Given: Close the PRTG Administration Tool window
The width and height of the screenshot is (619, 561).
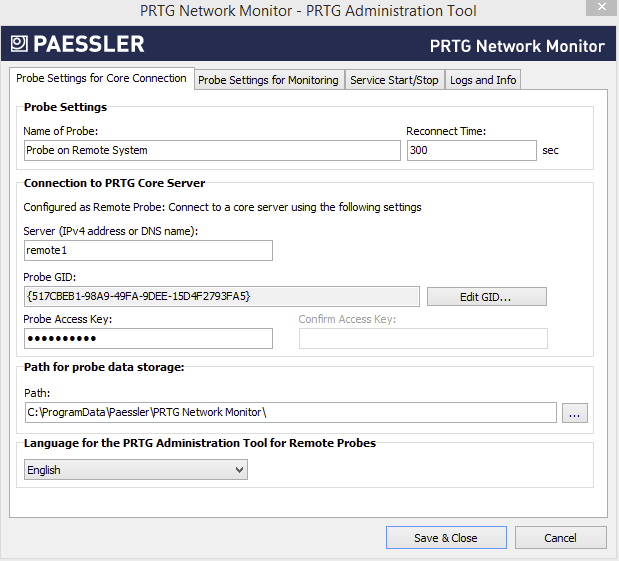Looking at the screenshot, I should (601, 7).
